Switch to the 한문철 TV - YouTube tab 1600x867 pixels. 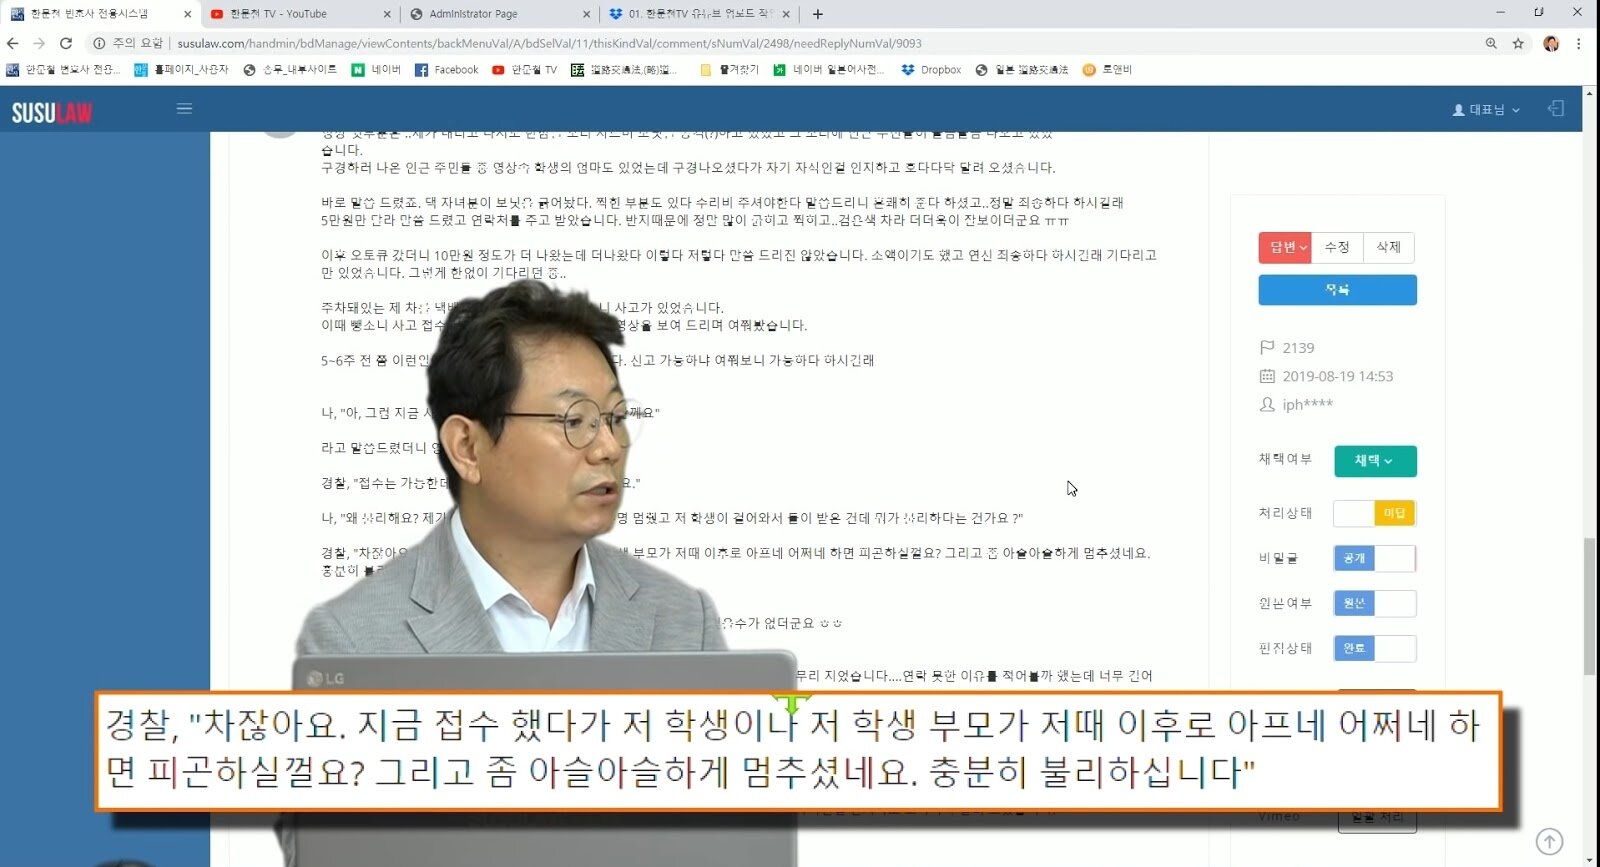[300, 14]
